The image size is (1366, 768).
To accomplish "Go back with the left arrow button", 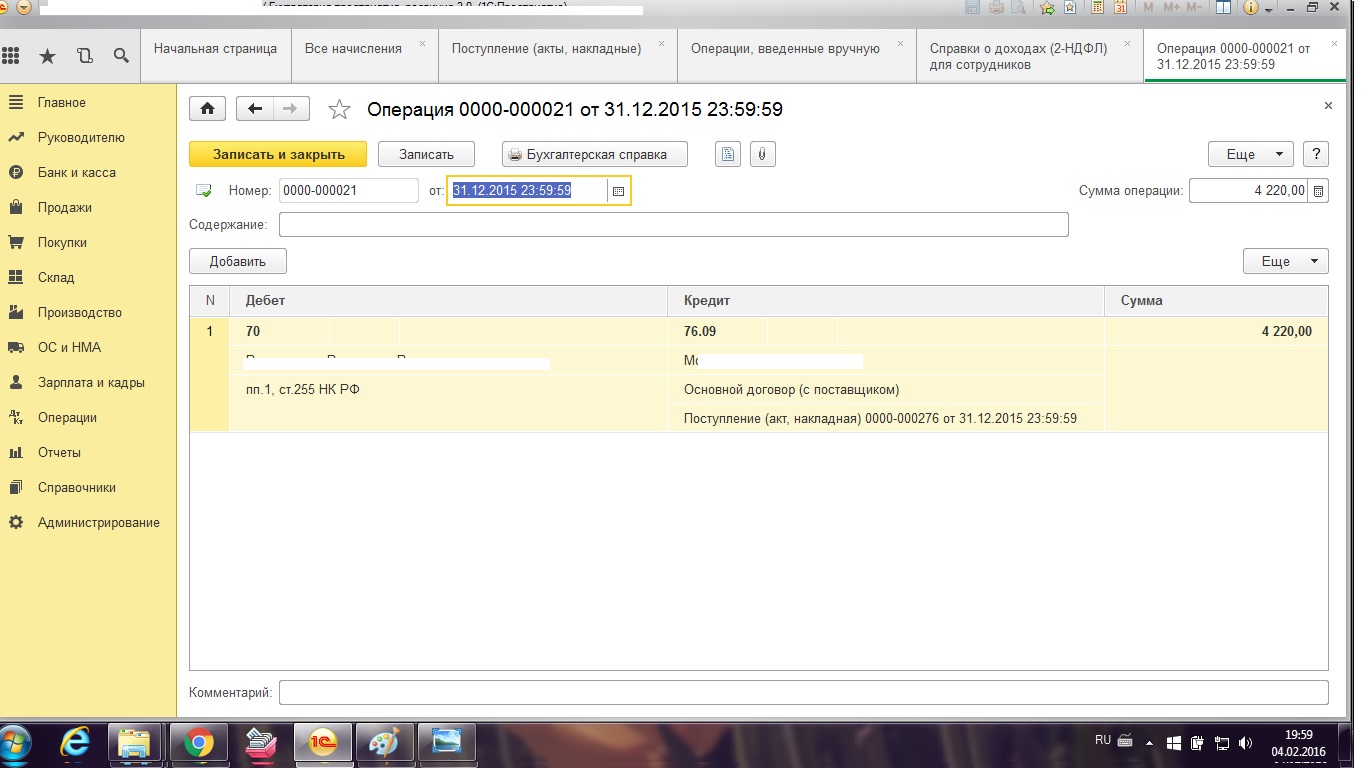I will coord(255,109).
